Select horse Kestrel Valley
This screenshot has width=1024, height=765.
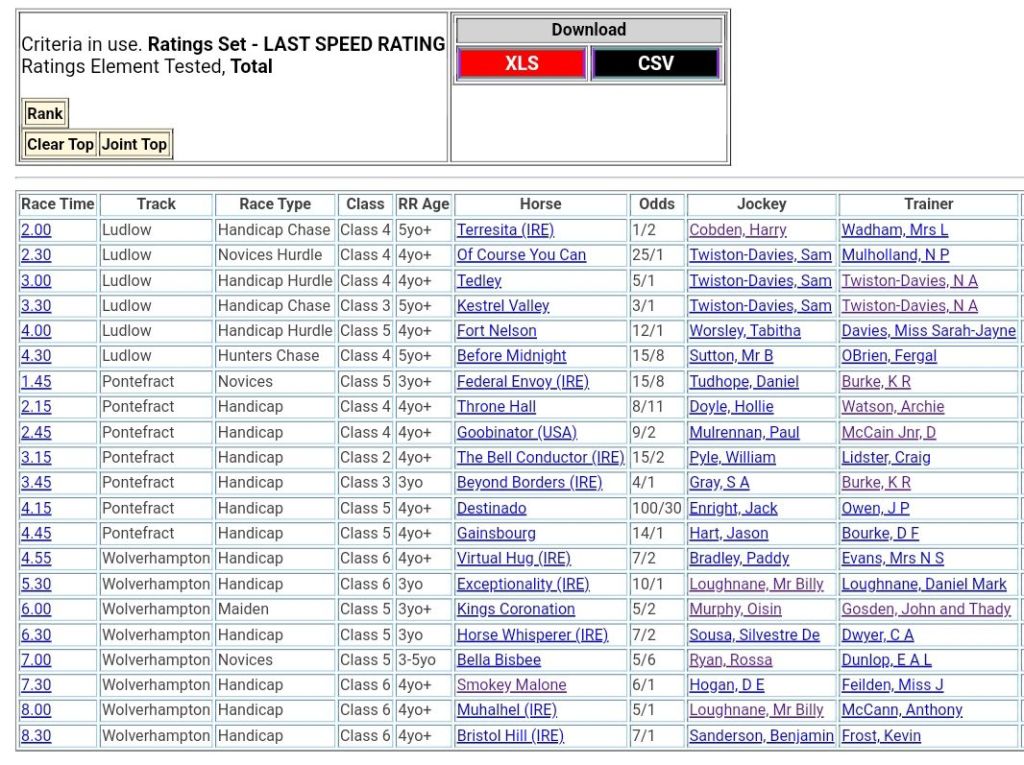point(503,306)
